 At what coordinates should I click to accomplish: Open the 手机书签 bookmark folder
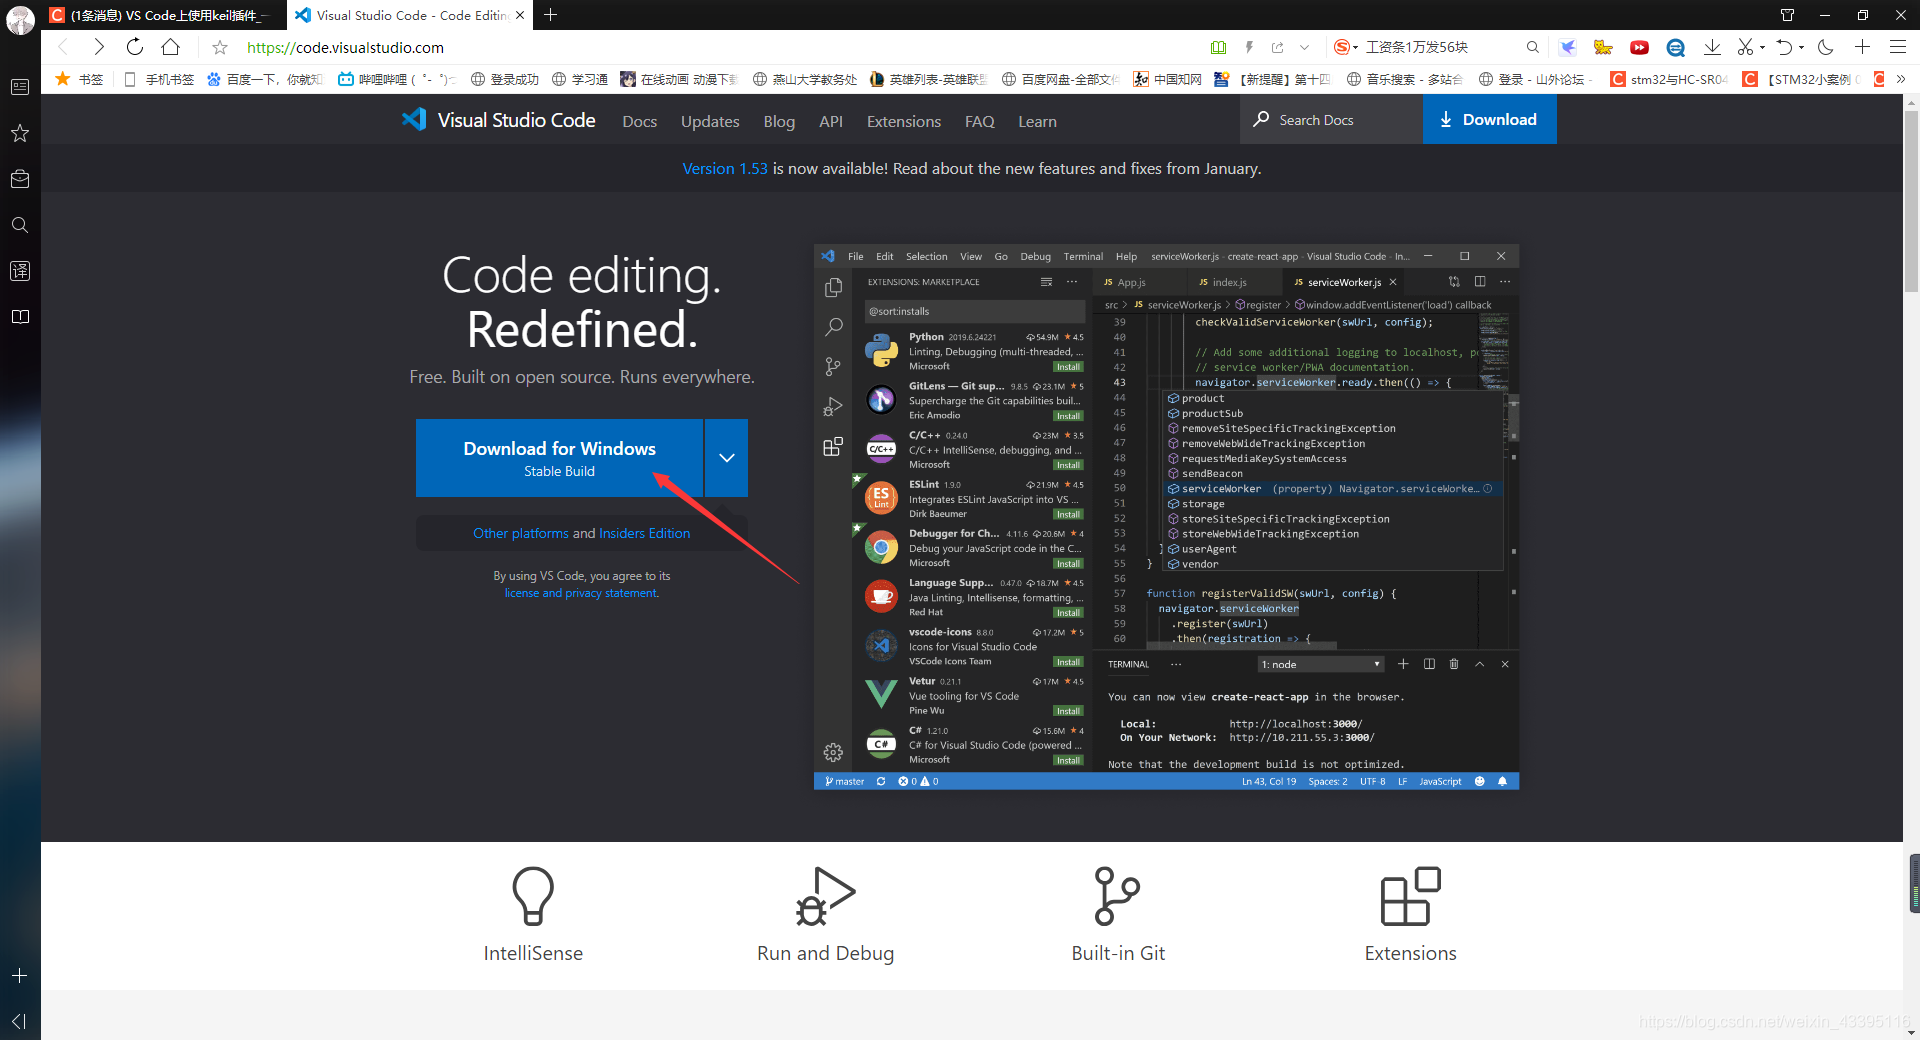159,79
